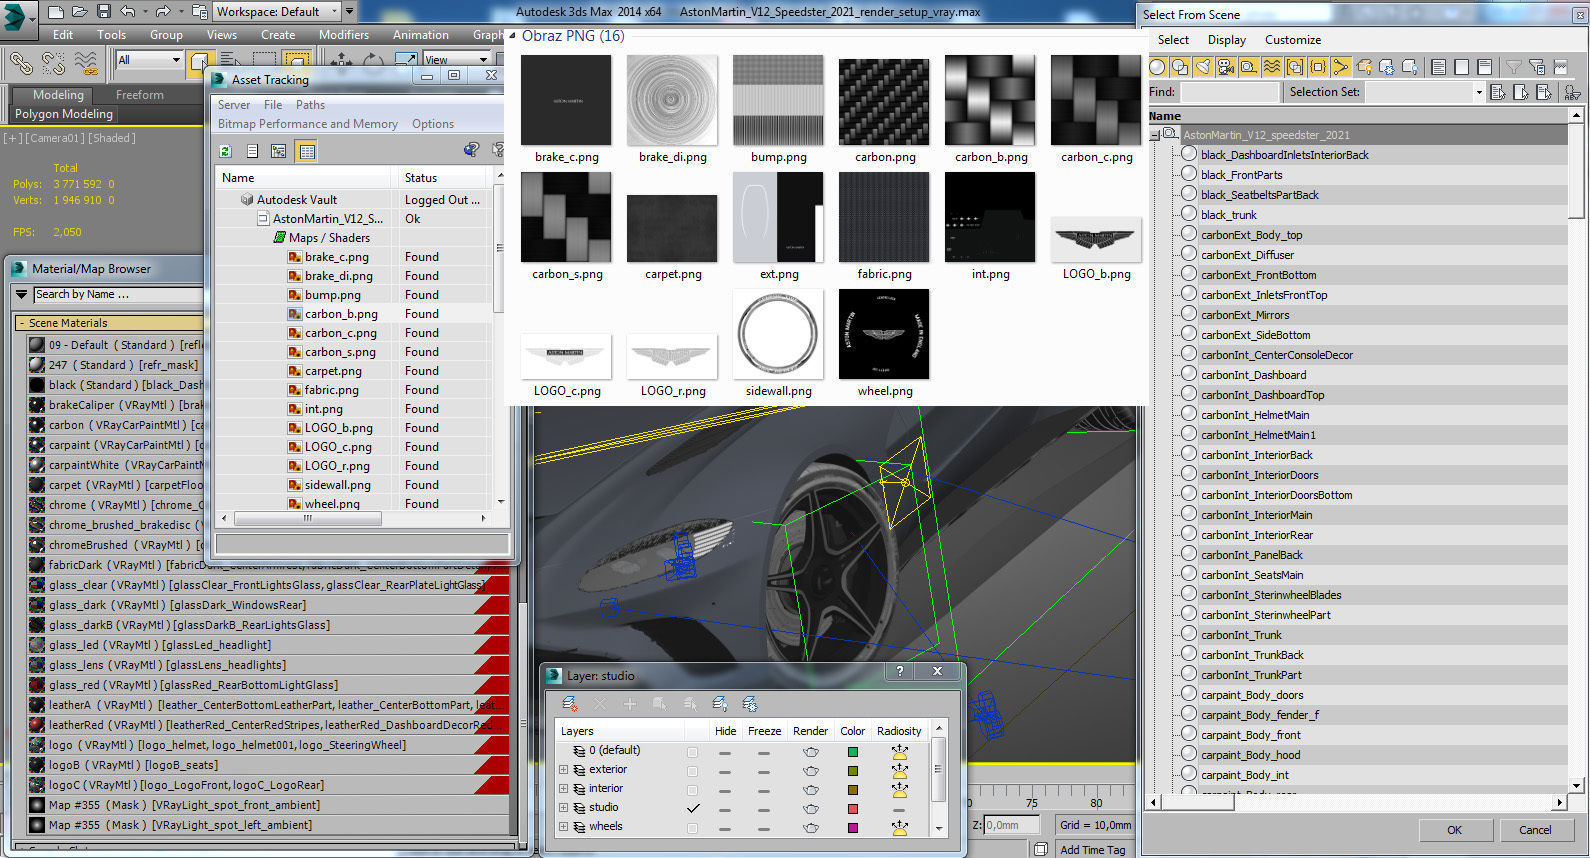
Task: Open Material/Map Browser options arrow
Action: click(x=22, y=295)
